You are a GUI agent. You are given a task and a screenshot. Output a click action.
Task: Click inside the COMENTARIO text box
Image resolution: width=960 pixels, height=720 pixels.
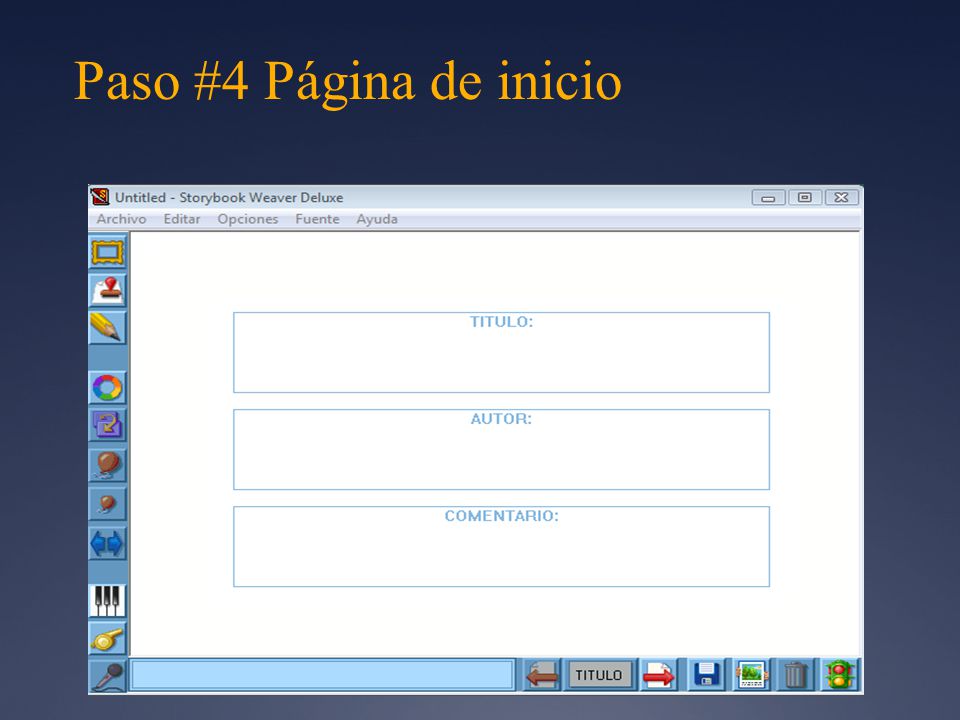coord(501,547)
